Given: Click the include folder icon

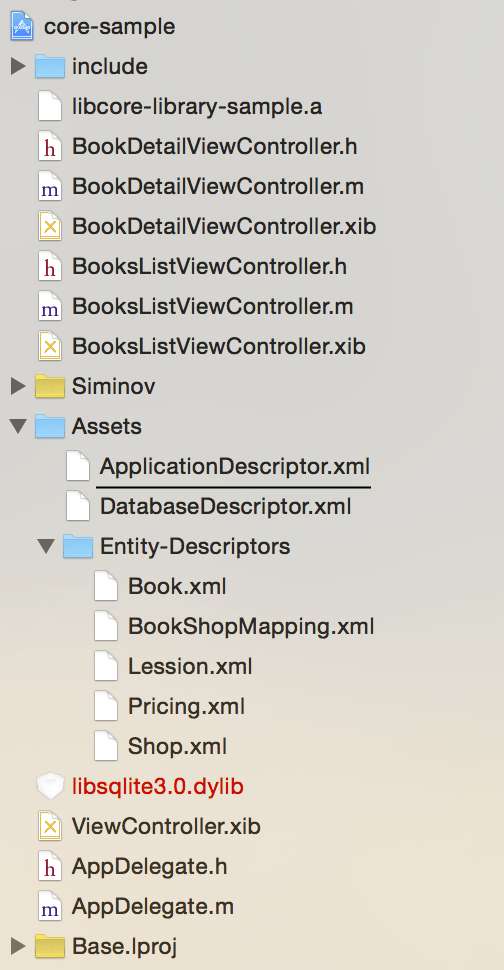Looking at the screenshot, I should (50, 66).
